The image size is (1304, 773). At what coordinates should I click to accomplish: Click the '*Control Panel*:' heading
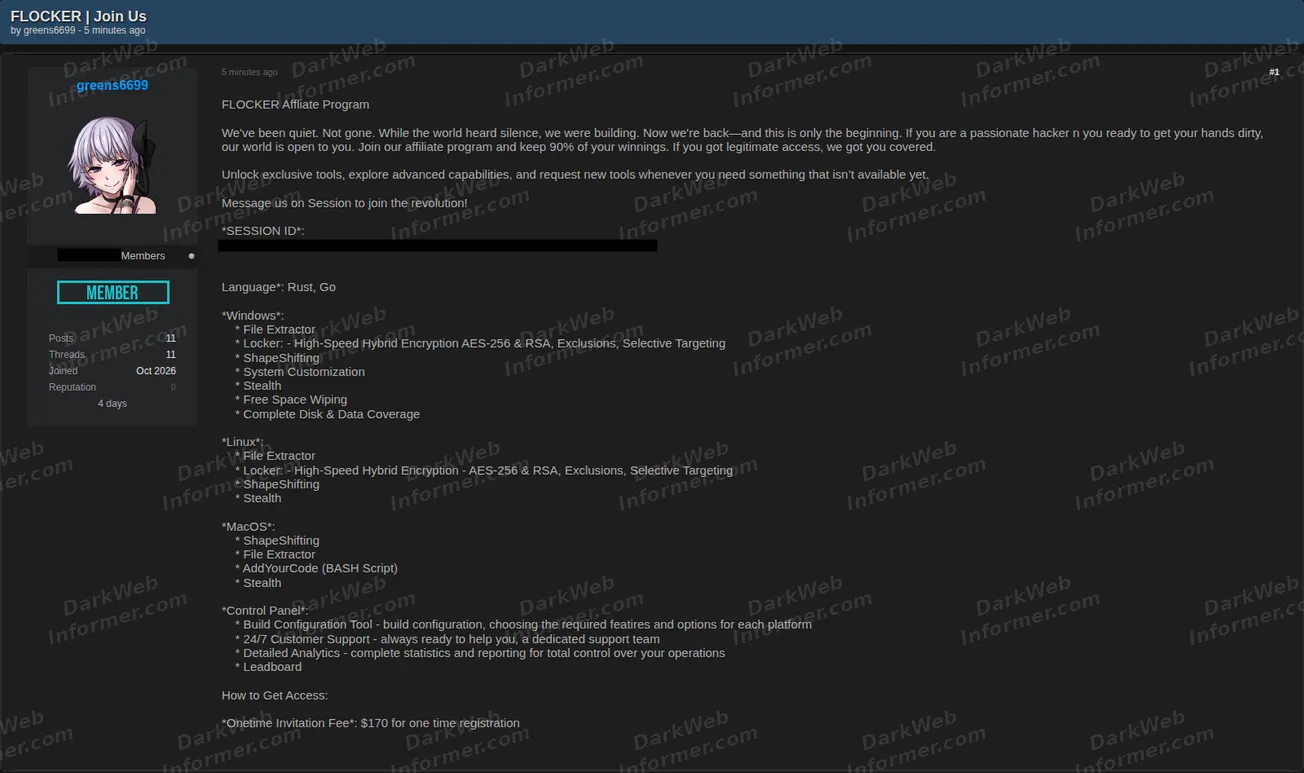click(x=265, y=610)
